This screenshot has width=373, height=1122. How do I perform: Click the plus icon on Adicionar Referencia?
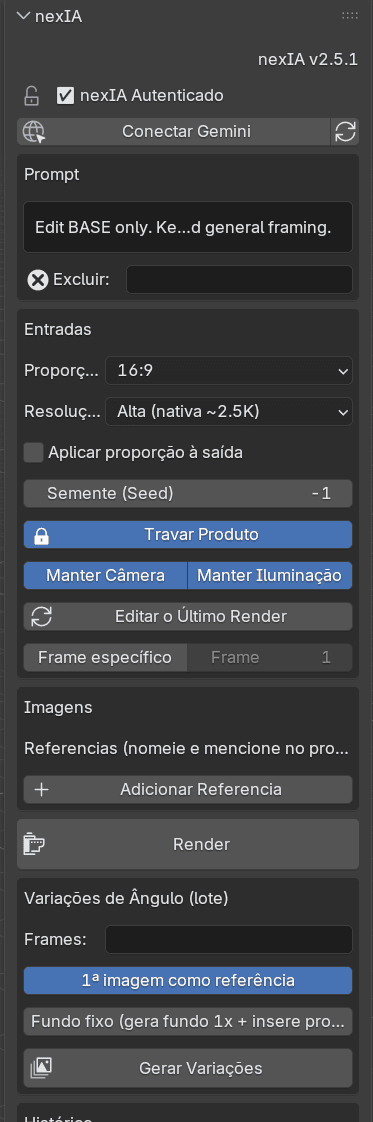click(x=42, y=789)
